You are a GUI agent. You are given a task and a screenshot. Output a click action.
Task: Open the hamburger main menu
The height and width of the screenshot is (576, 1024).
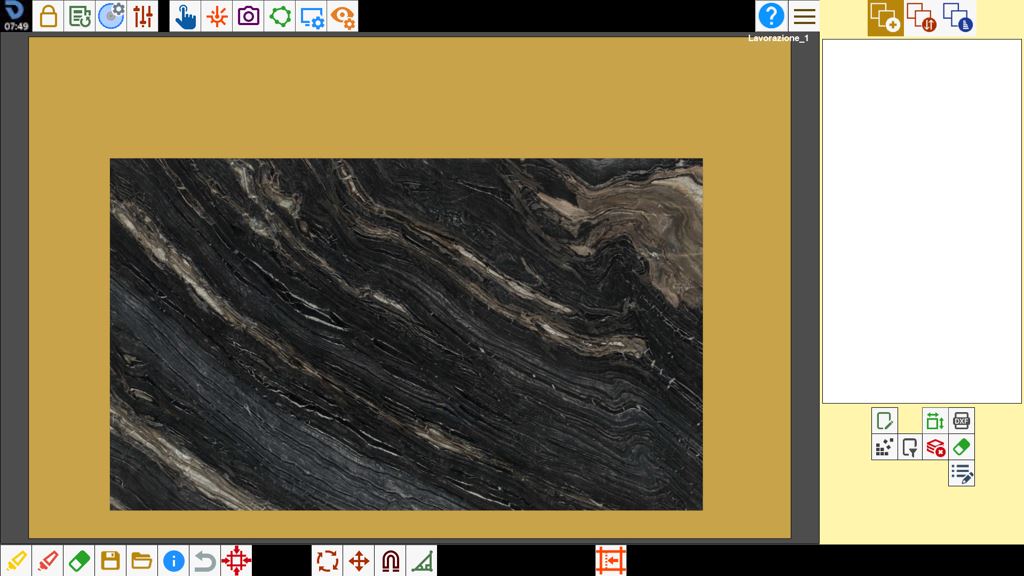804,16
